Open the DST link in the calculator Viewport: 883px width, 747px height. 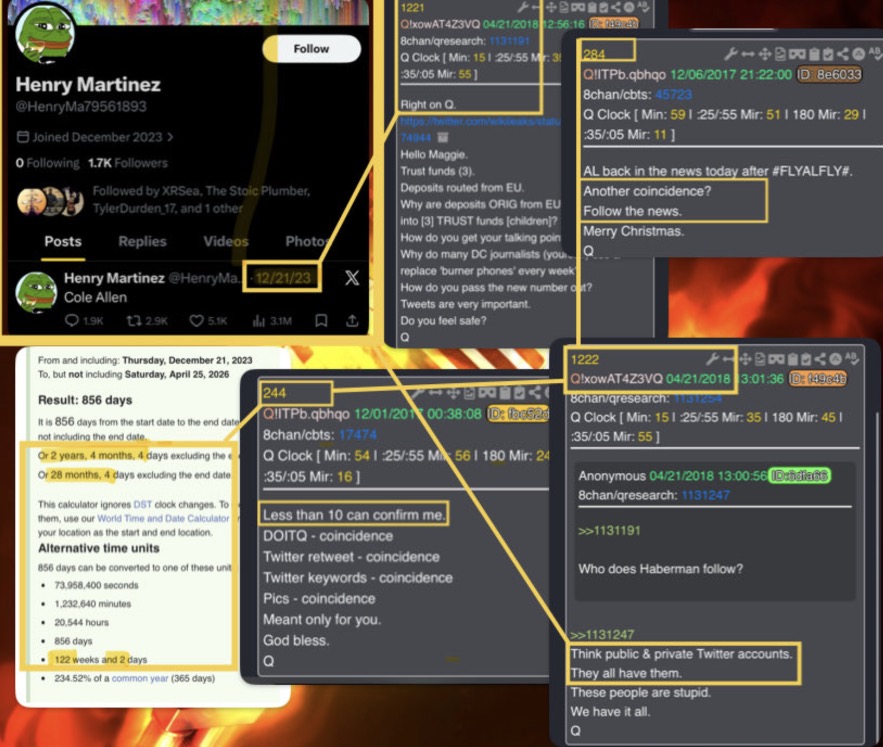(143, 504)
